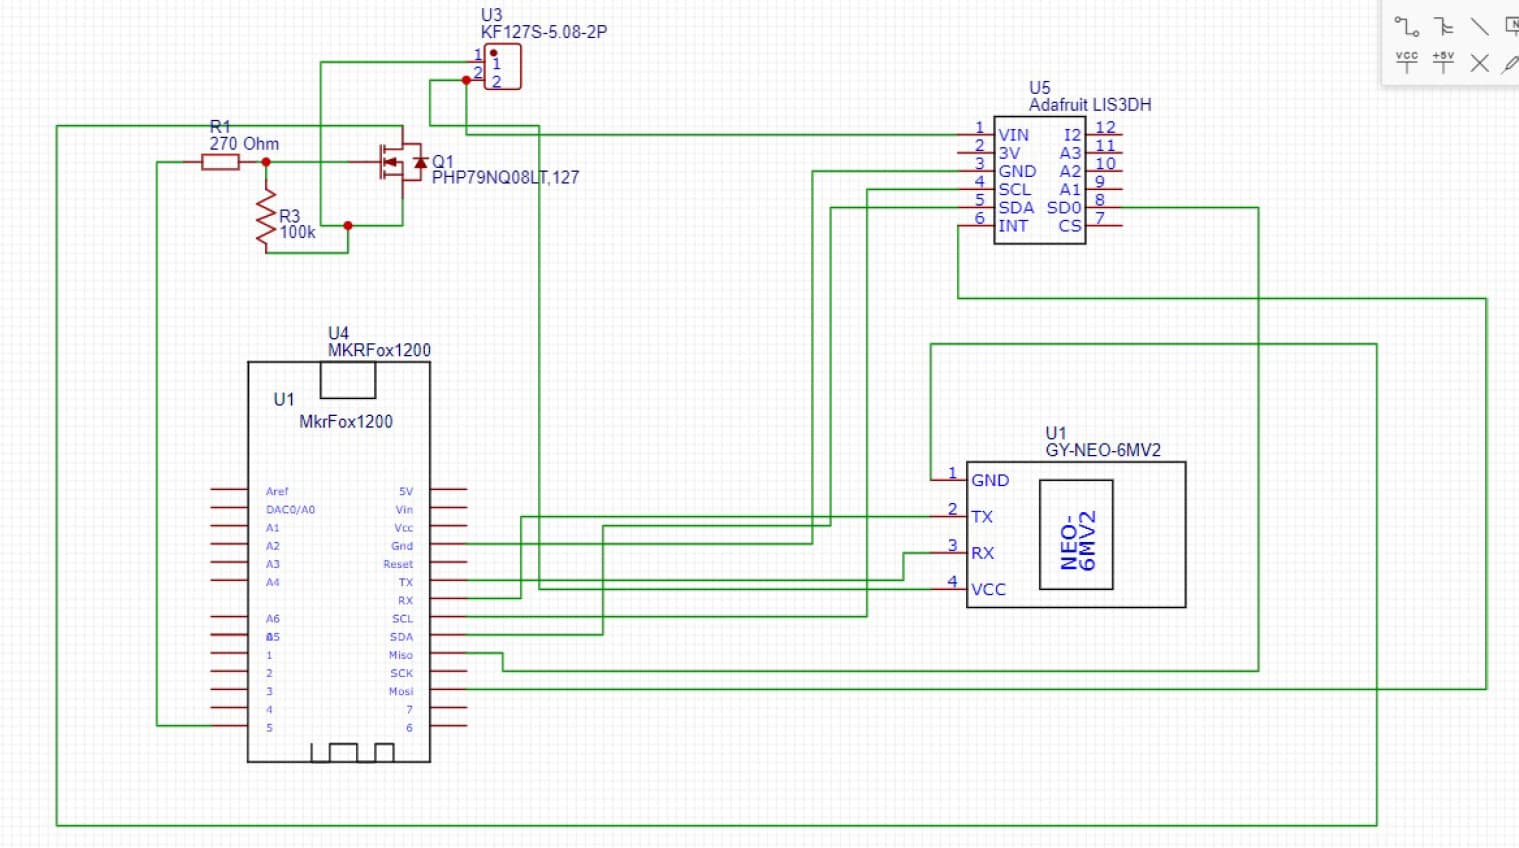
Task: Select the VCC power flag tool
Action: [1406, 62]
